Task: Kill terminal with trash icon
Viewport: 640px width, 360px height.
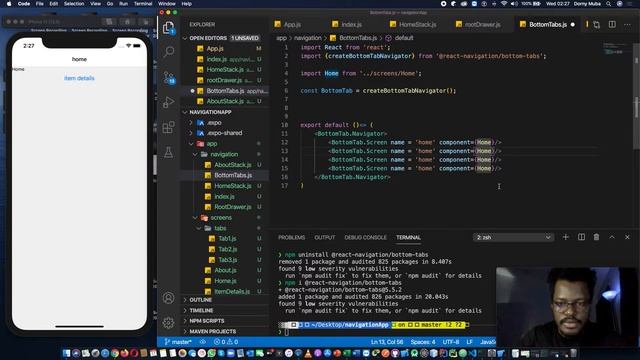Action: coord(596,237)
